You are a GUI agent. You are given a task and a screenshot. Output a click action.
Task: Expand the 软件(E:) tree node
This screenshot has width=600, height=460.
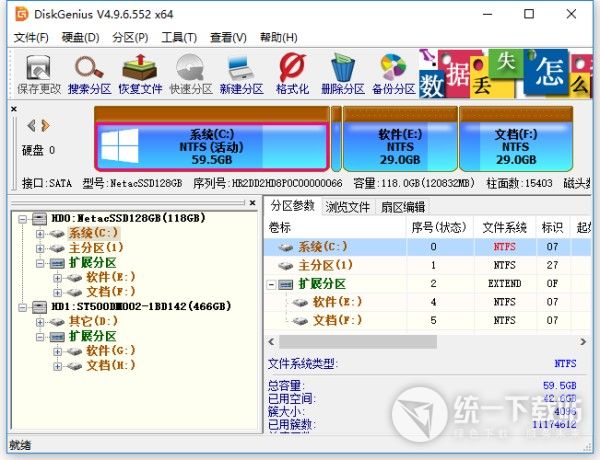tap(57, 278)
